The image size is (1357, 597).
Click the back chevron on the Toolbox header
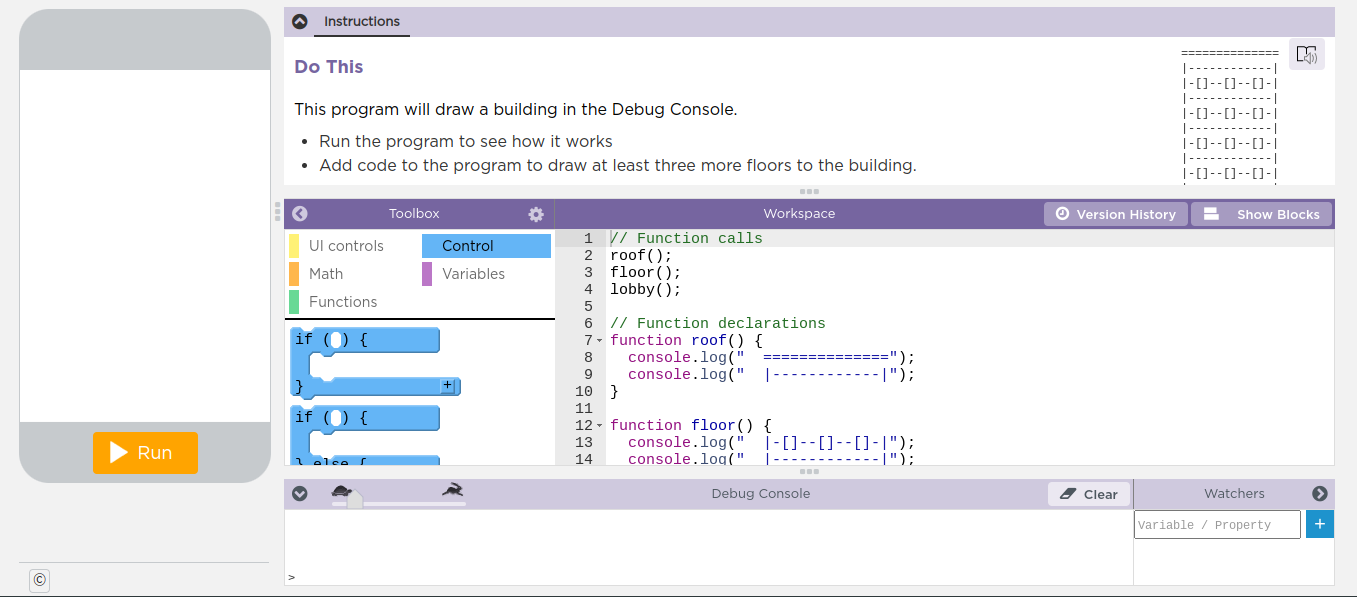(x=299, y=213)
